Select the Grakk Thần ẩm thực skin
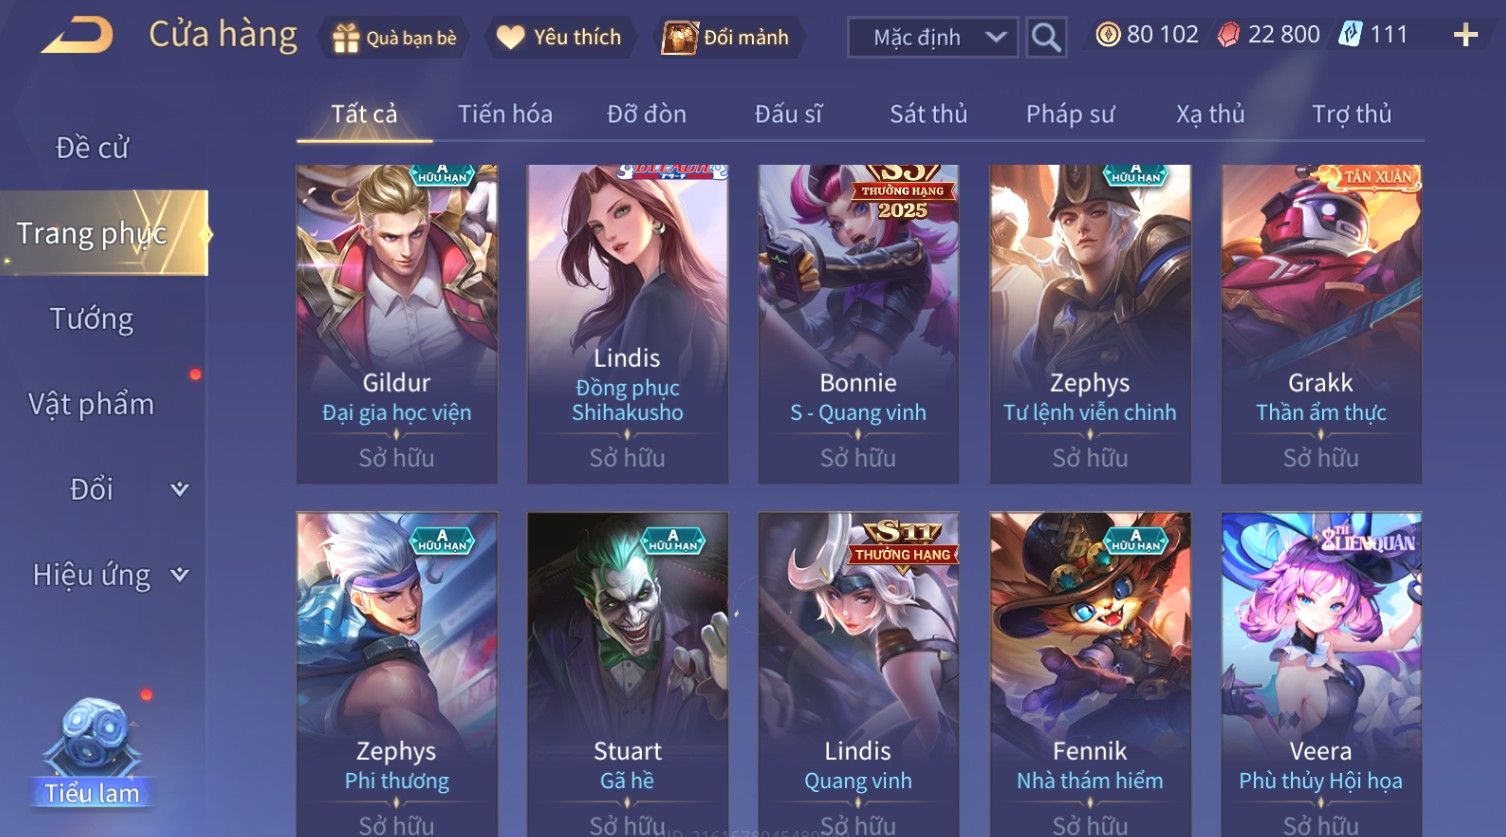Viewport: 1506px width, 837px height. [x=1321, y=324]
